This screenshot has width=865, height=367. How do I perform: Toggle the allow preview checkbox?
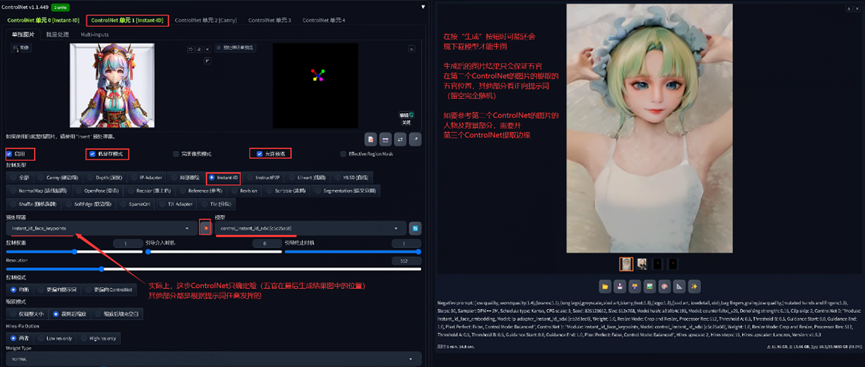(259, 154)
